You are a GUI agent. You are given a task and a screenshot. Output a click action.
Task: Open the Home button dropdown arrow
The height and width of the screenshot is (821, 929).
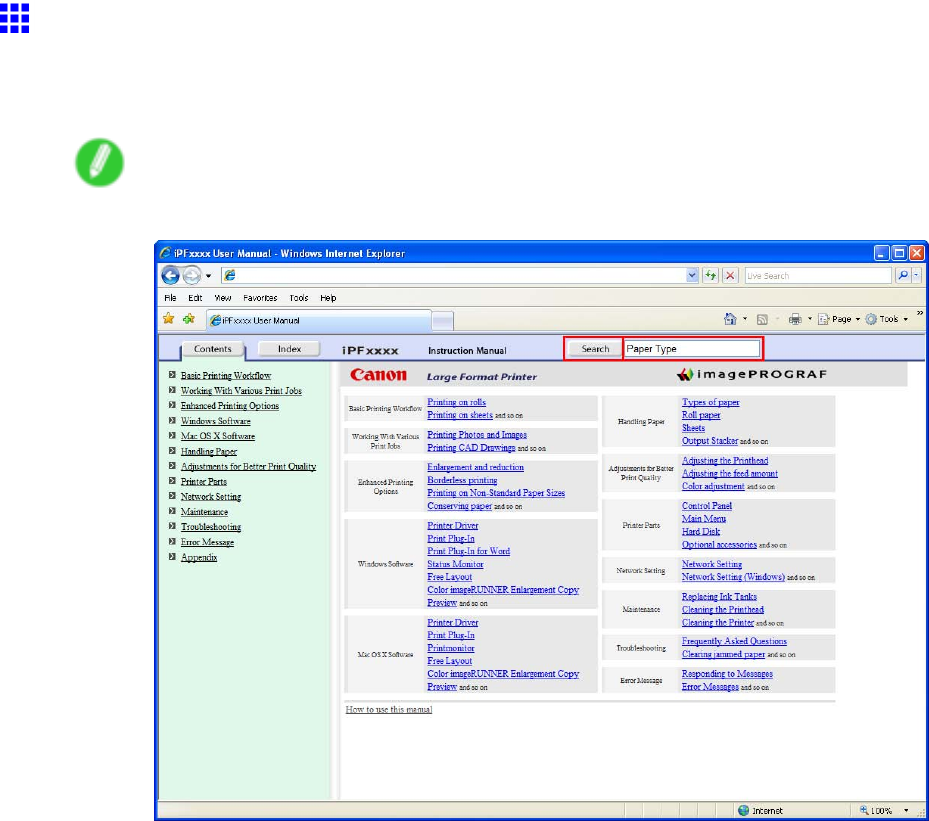point(745,319)
